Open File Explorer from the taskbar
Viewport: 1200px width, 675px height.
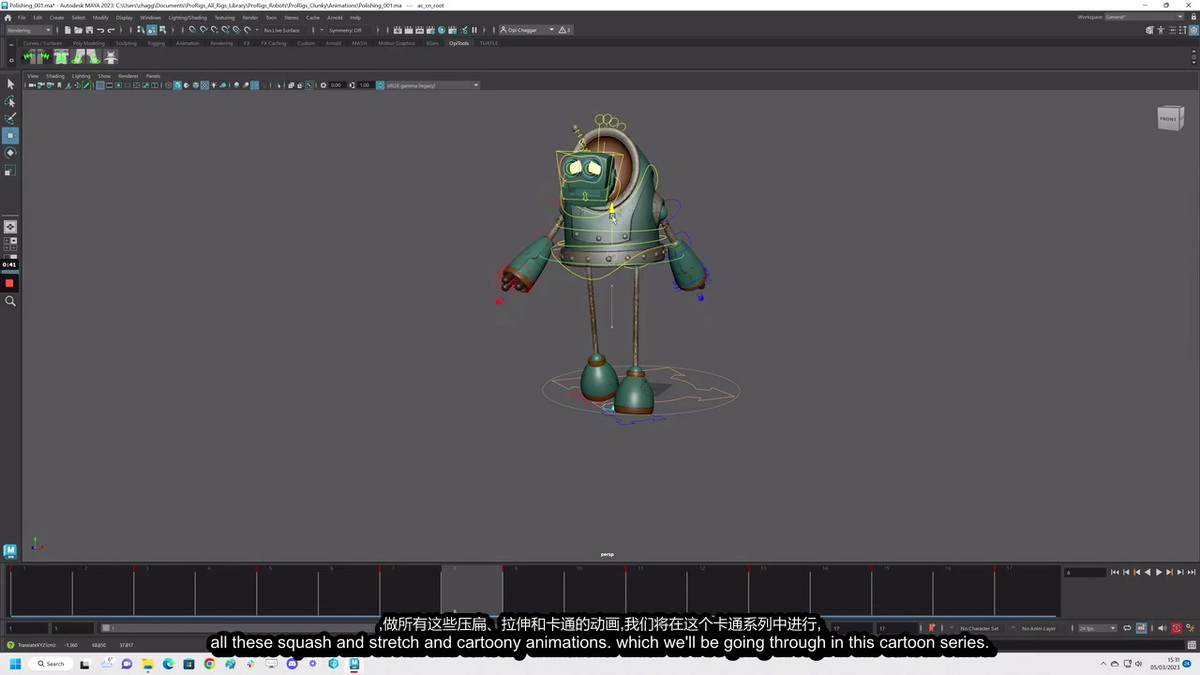(147, 664)
